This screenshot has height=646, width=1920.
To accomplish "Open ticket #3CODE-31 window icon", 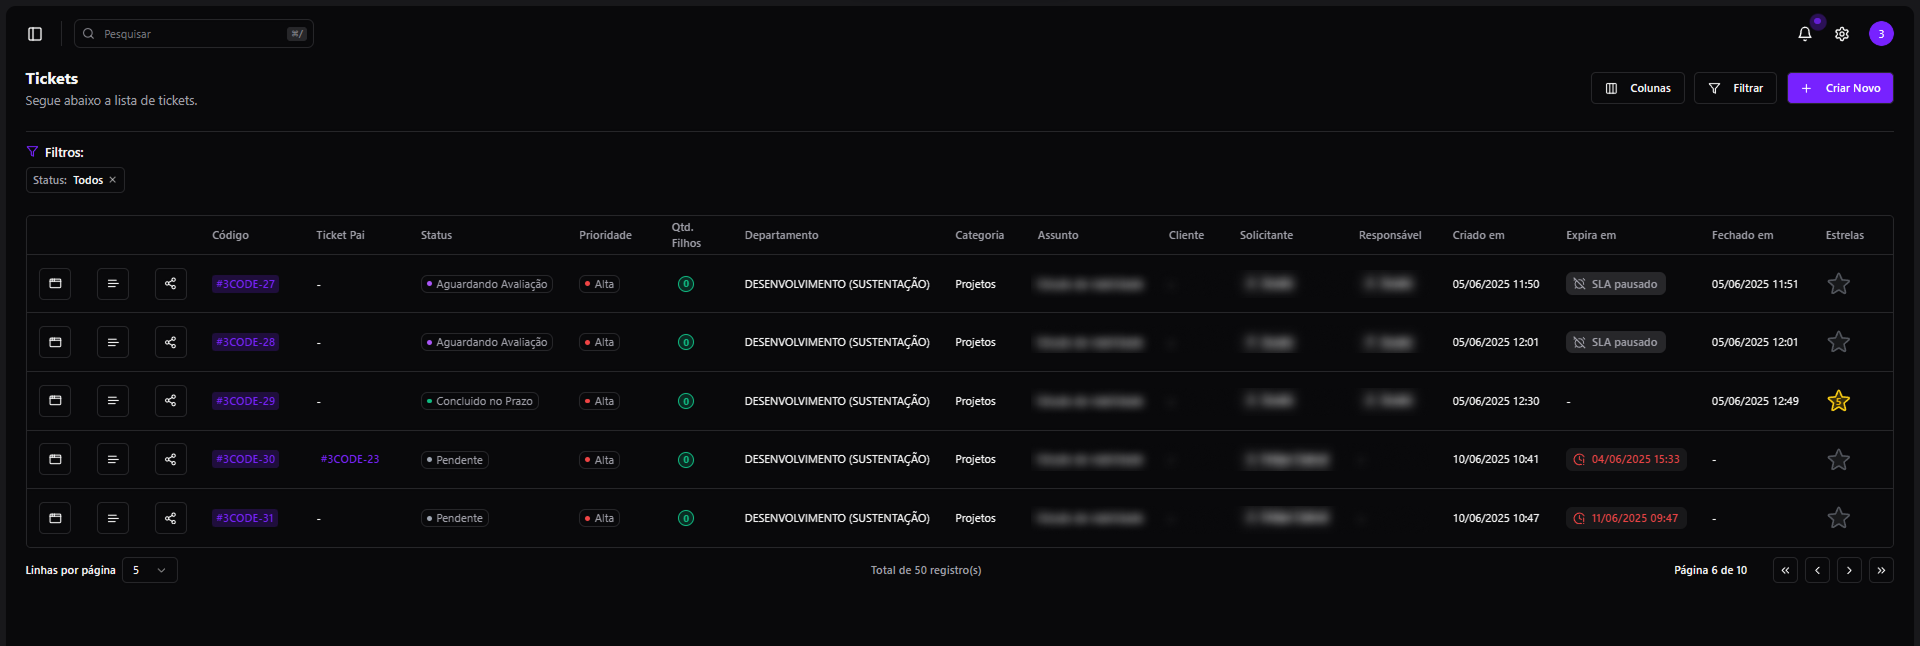I will coord(55,518).
